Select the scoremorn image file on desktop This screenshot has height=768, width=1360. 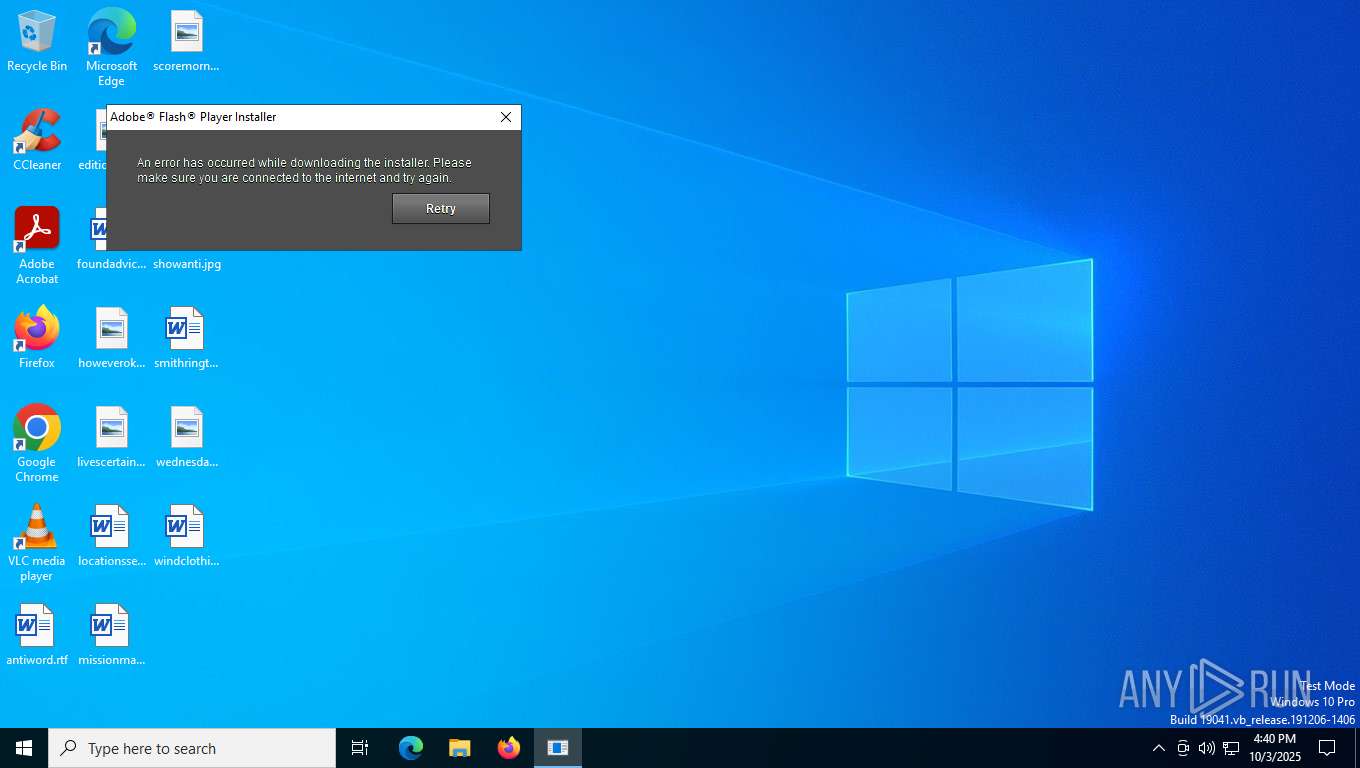(x=186, y=41)
